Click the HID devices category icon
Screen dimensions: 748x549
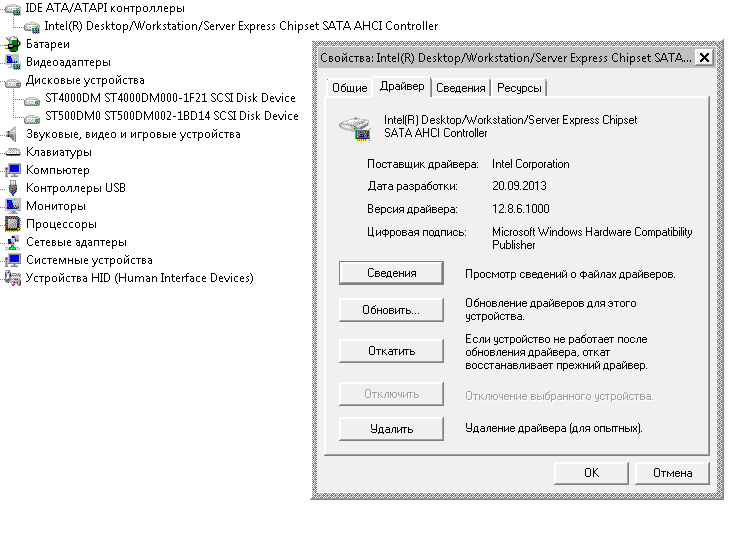13,278
